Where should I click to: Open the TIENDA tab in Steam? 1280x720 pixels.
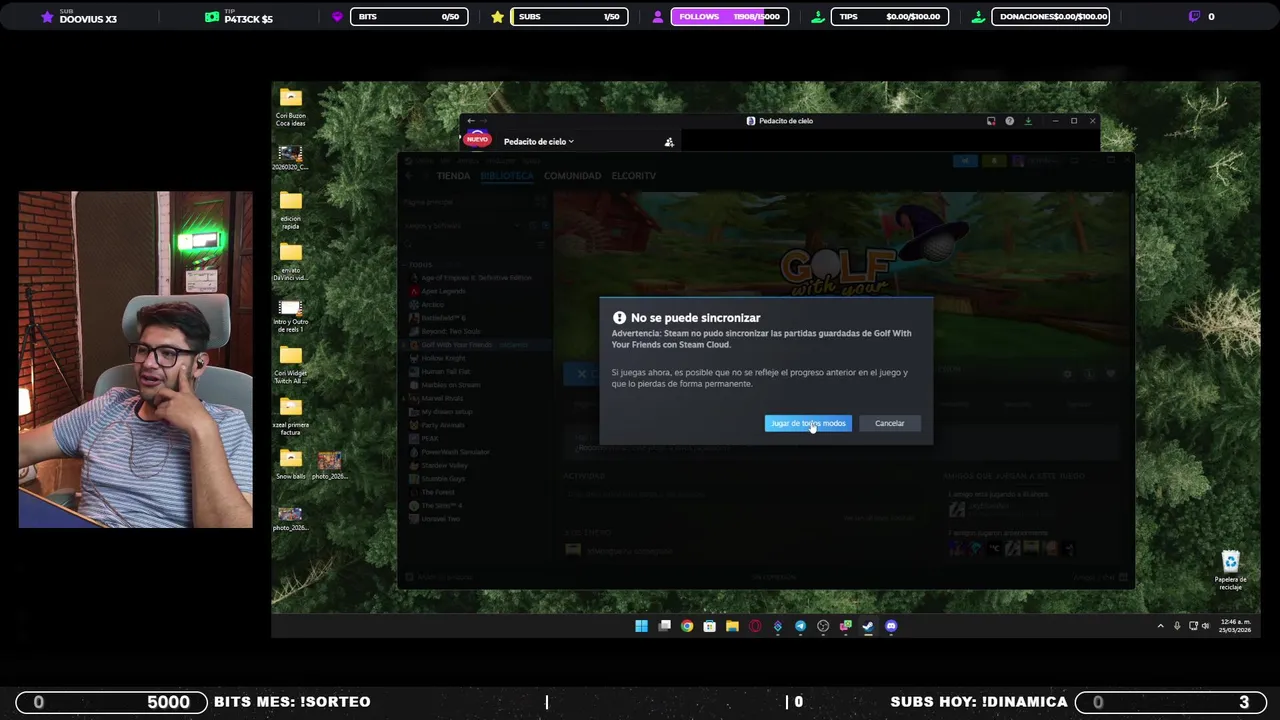(x=453, y=176)
